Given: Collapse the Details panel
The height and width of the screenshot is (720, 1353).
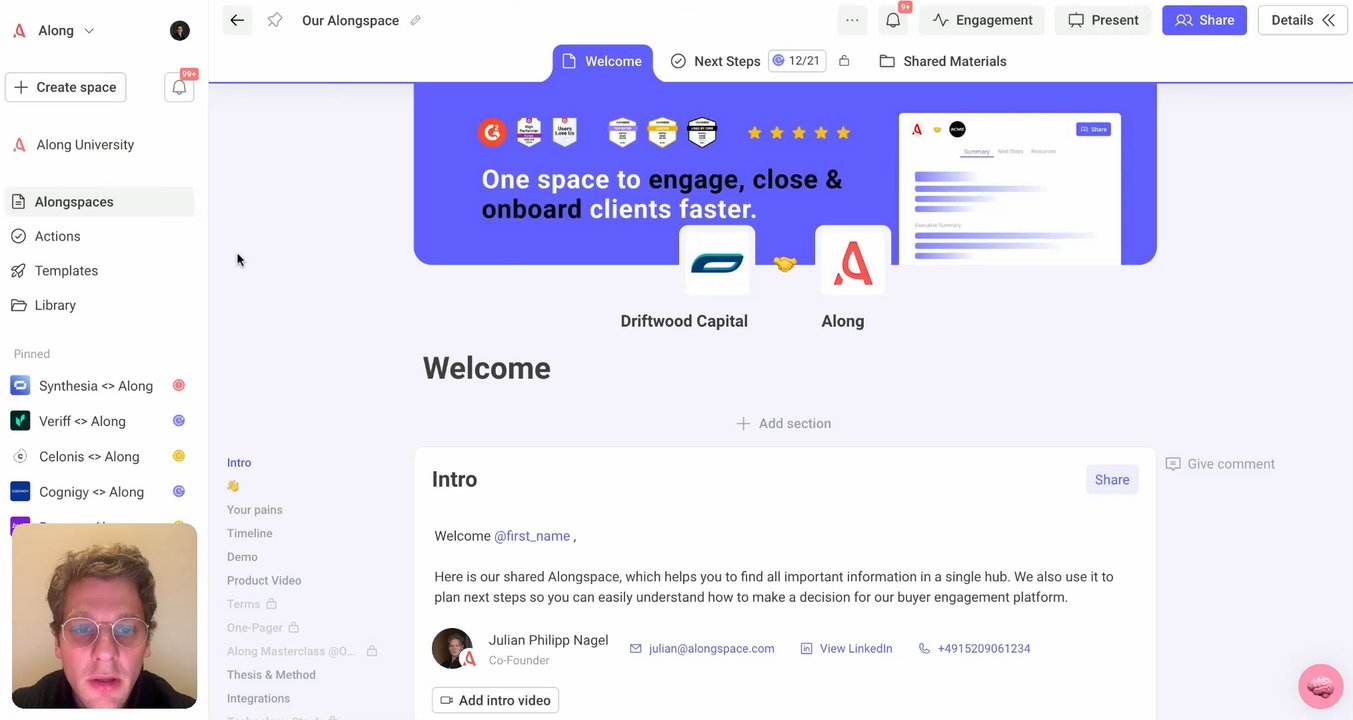Looking at the screenshot, I should point(1303,20).
